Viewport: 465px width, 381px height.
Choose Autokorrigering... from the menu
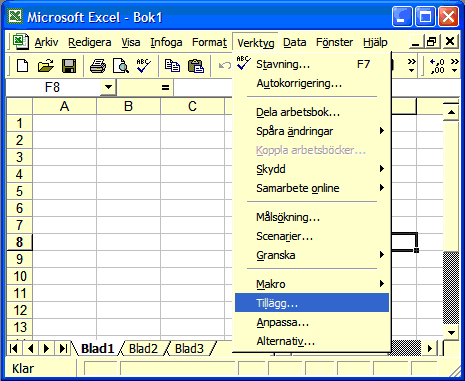pyautogui.click(x=312, y=83)
